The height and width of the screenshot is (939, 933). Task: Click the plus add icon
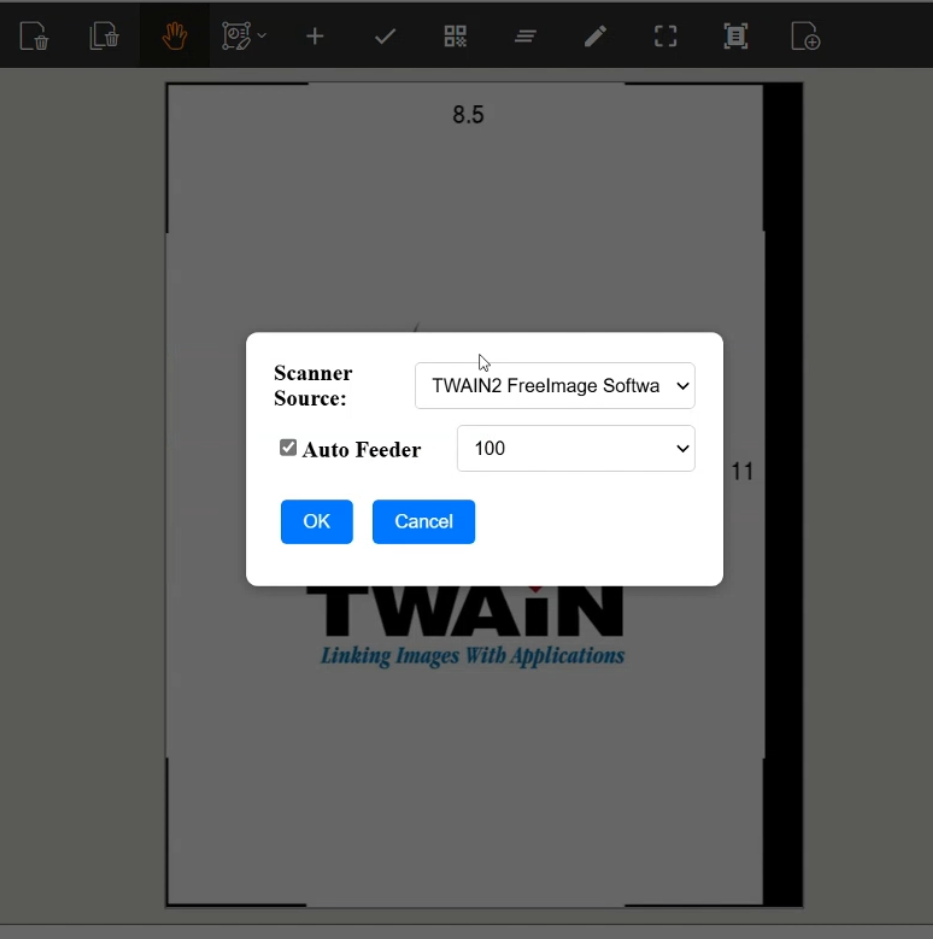point(315,36)
